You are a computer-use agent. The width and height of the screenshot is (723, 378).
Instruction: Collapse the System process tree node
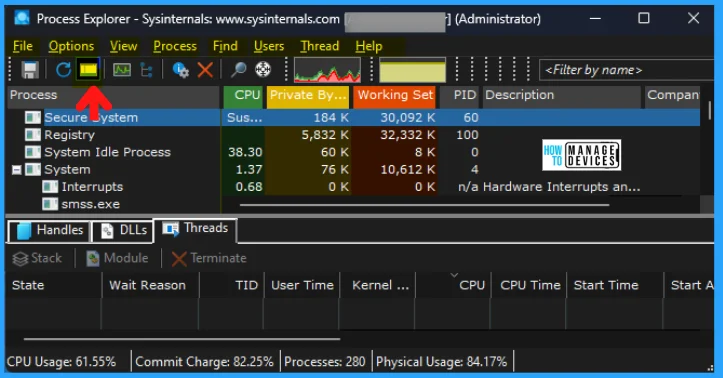(x=17, y=170)
